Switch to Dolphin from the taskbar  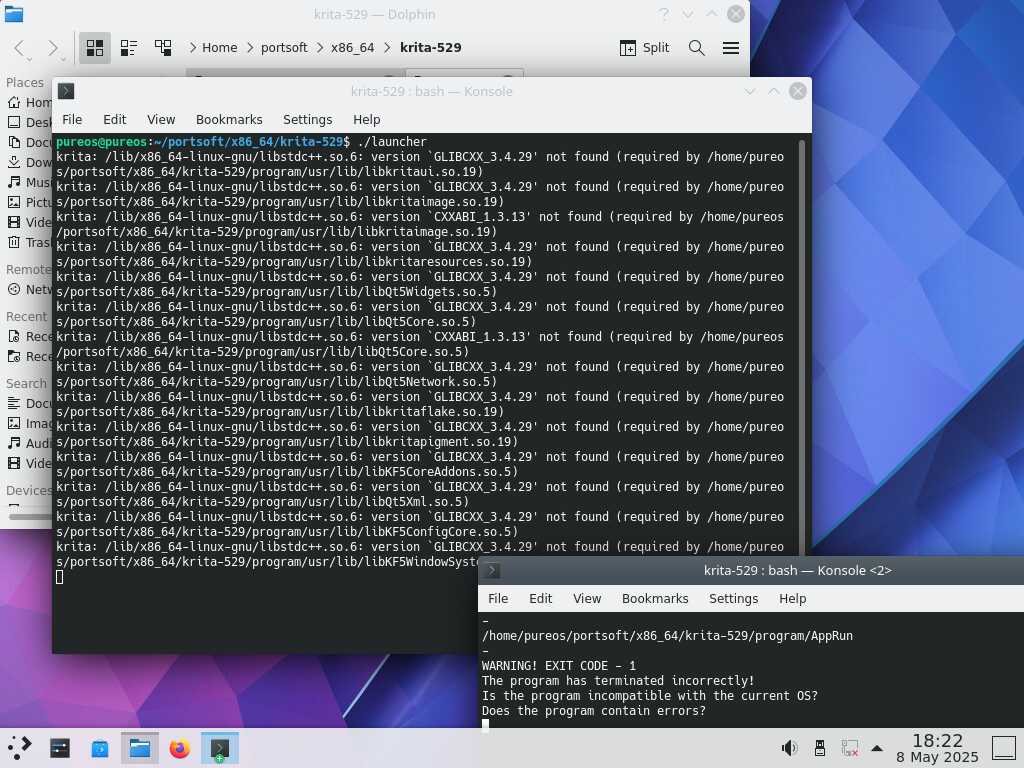[140, 748]
